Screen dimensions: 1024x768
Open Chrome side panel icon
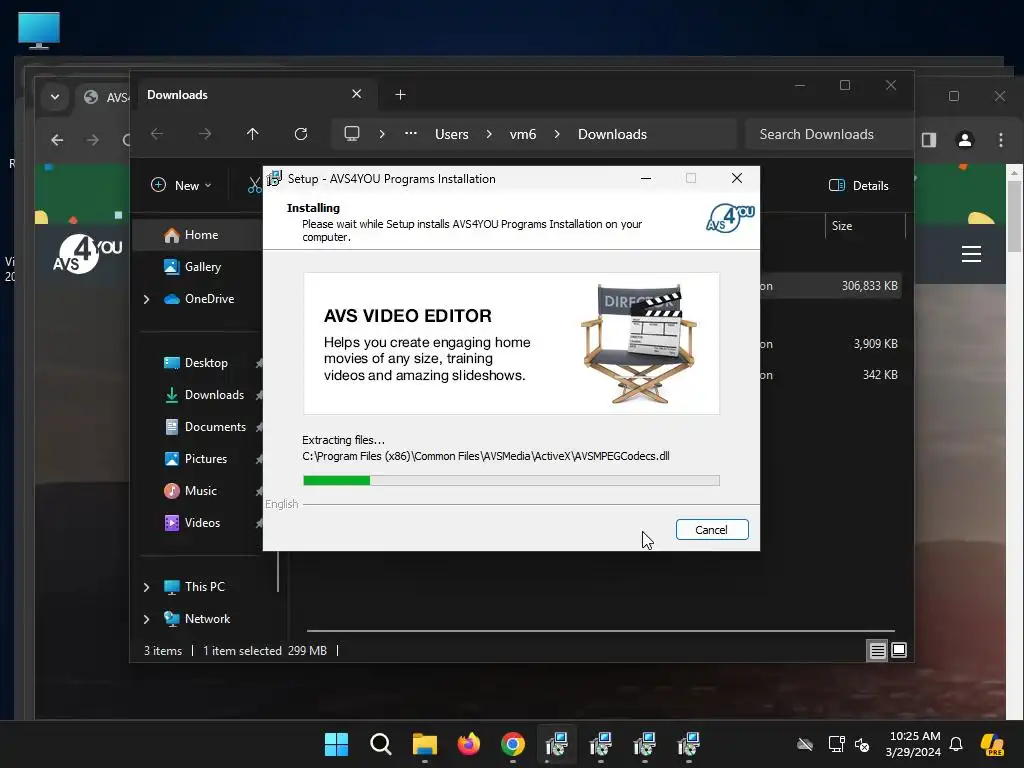(x=929, y=140)
